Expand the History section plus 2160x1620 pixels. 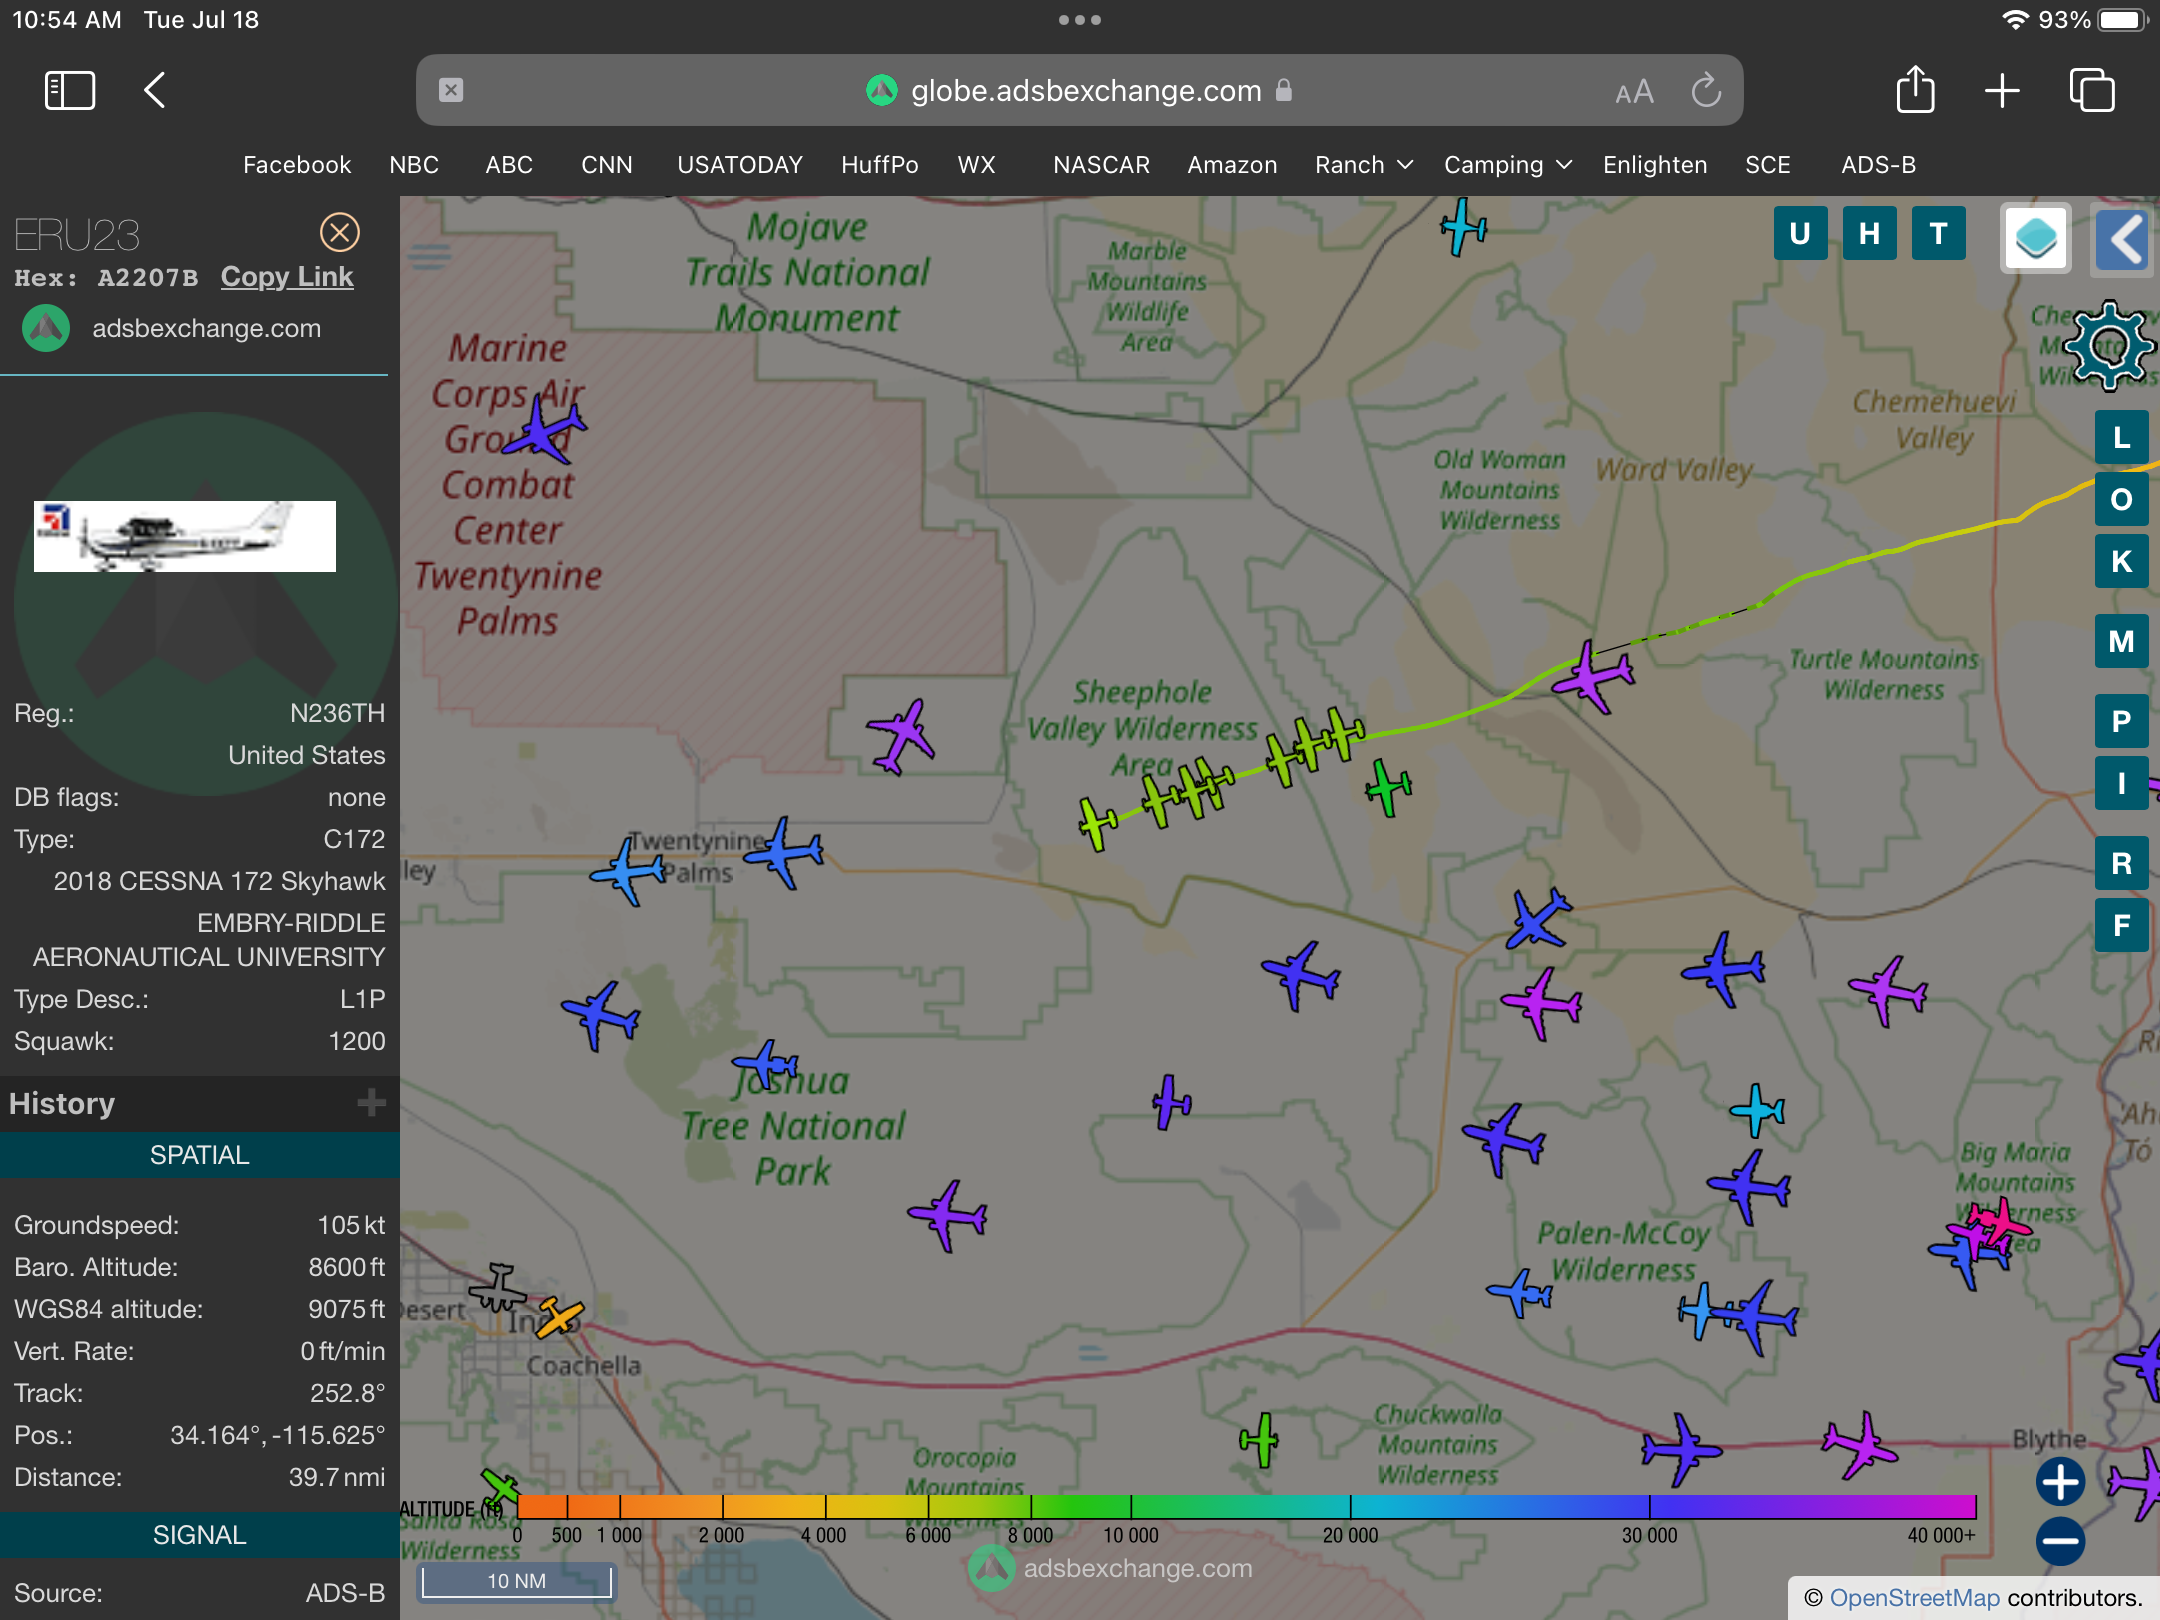371,1103
